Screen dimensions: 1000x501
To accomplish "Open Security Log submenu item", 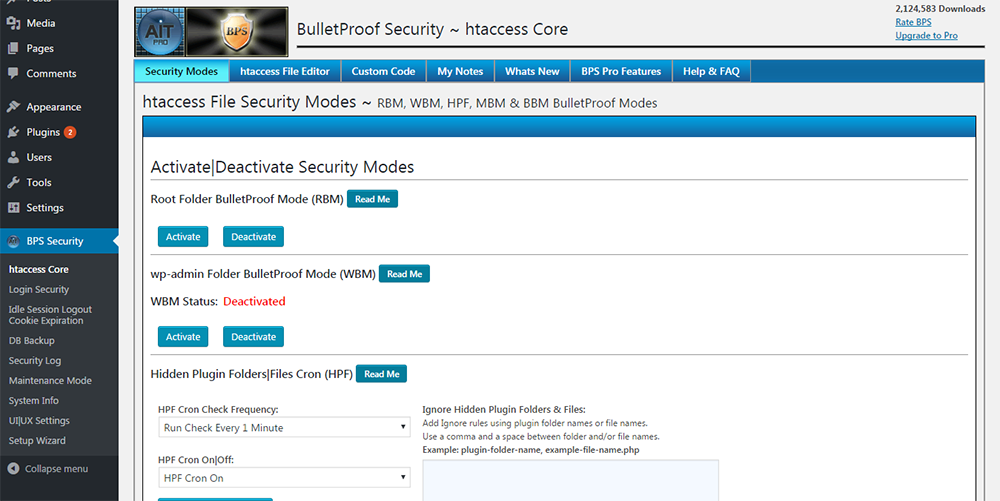I will (x=35, y=360).
